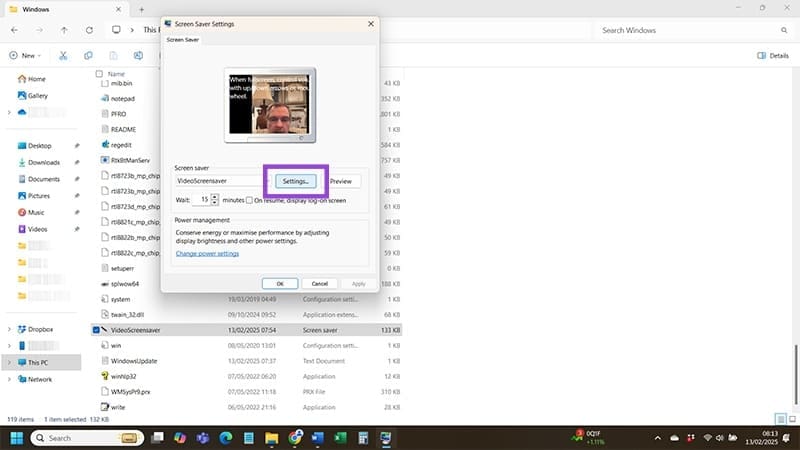
Task: Close the Windows explorer tab
Action: point(118,9)
